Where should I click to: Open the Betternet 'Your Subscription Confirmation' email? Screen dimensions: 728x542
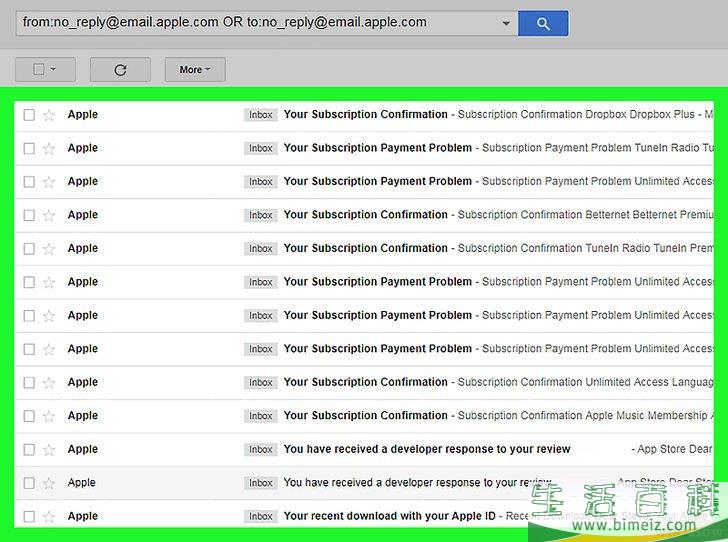click(365, 215)
